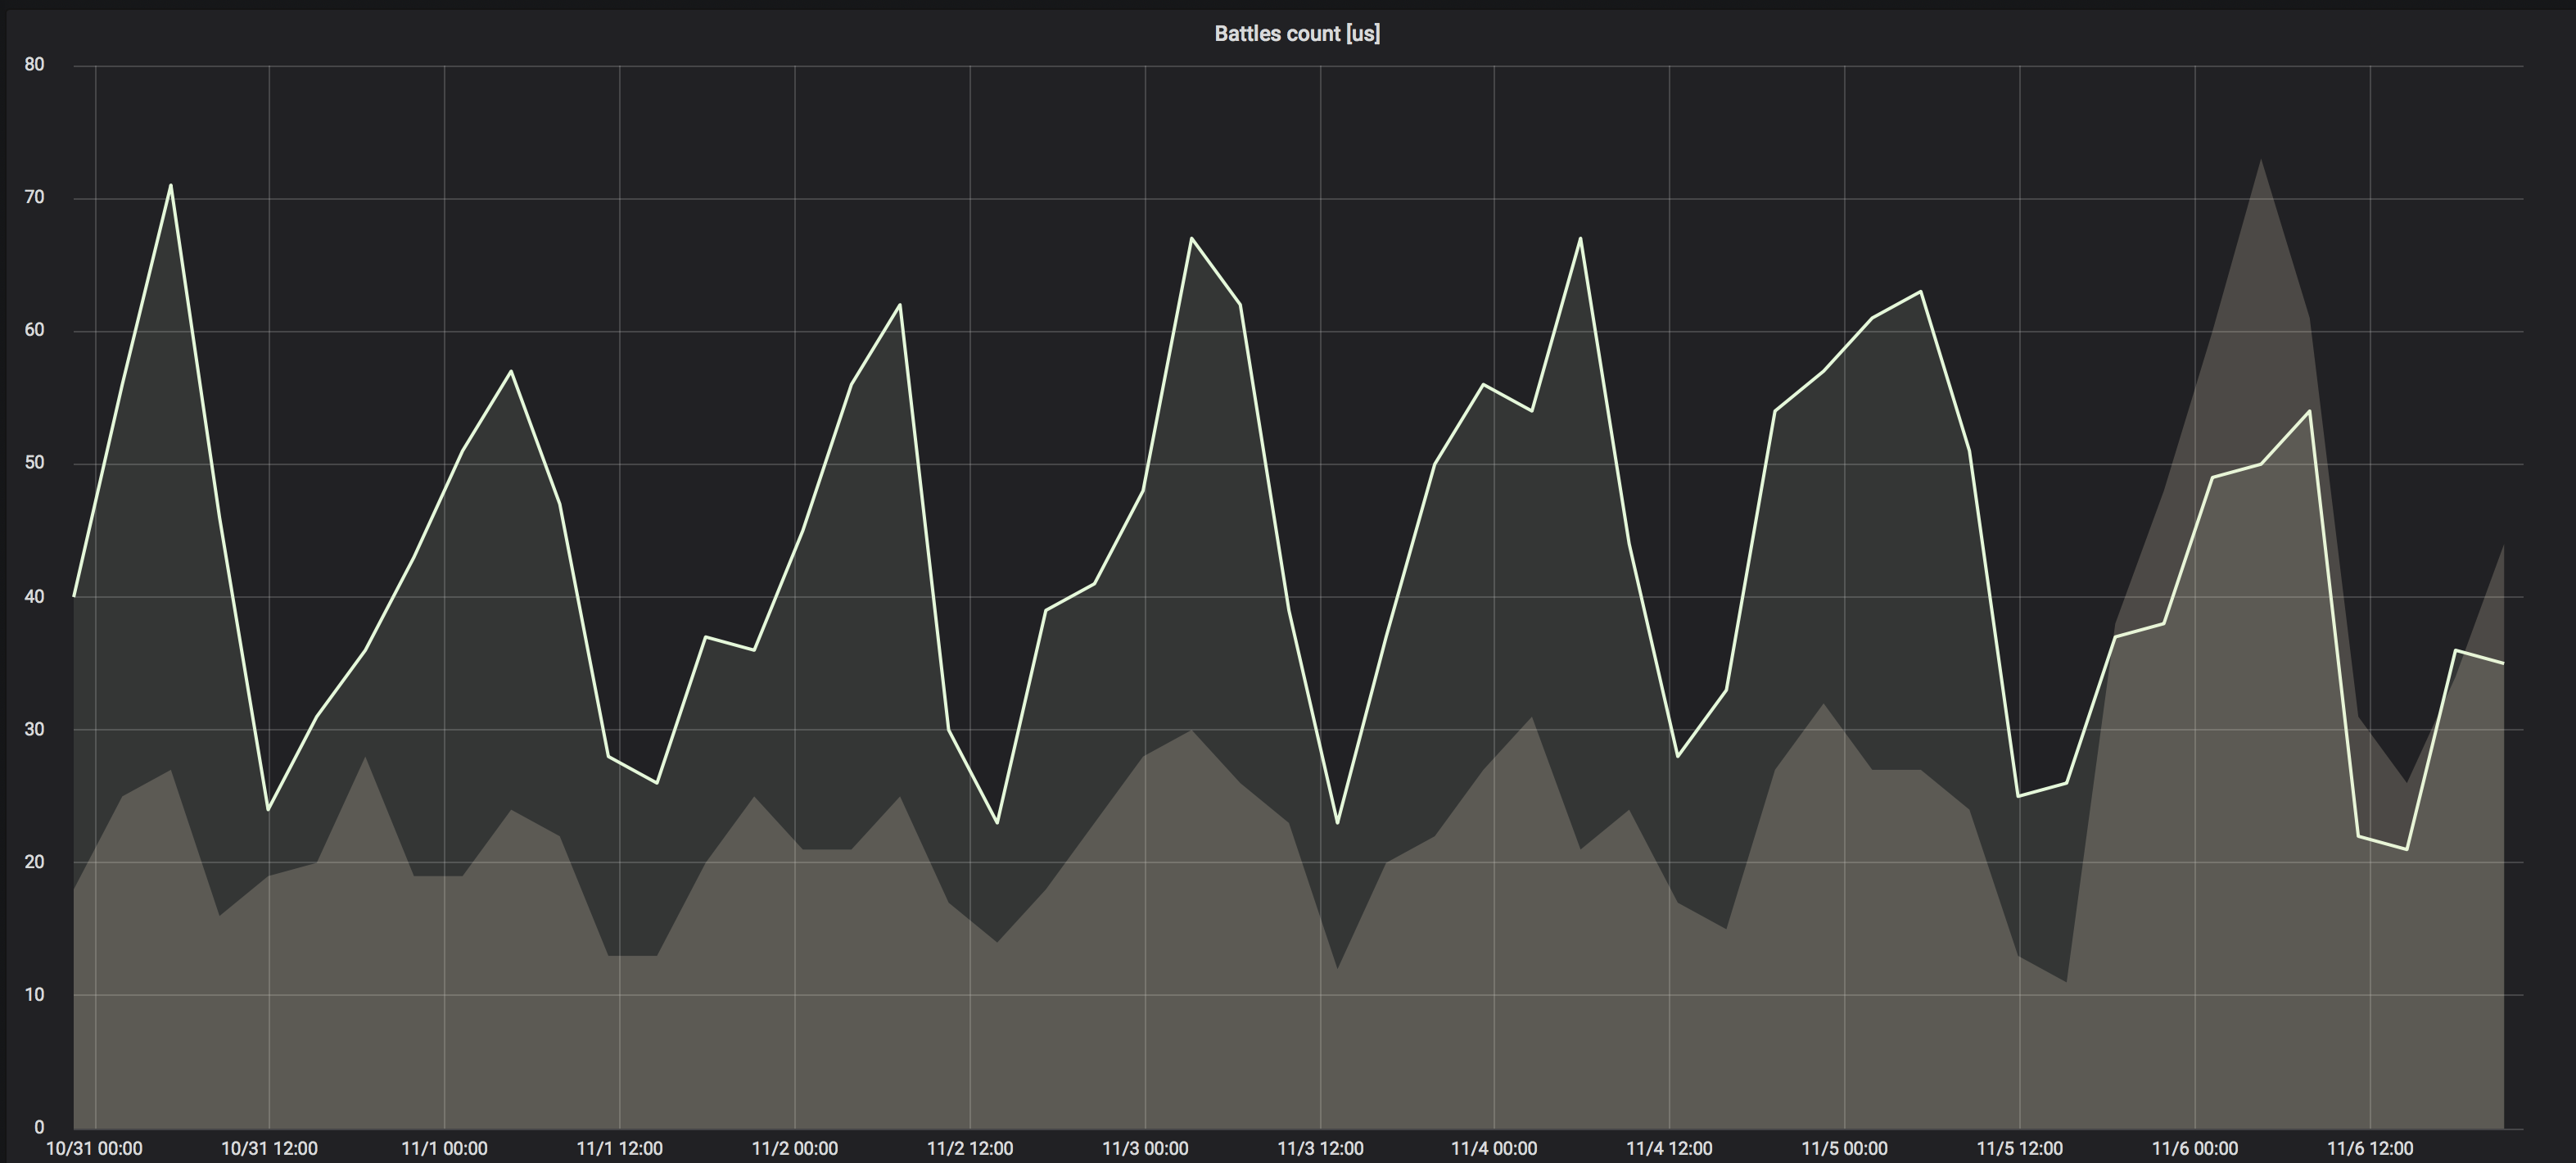Open the 'Battles count [us]' panel title
The image size is (2576, 1163).
(1296, 33)
